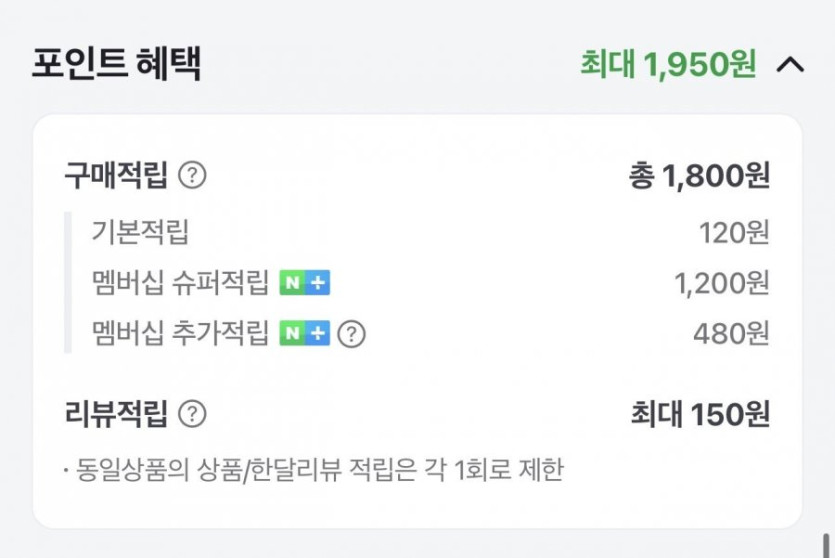This screenshot has width=835, height=558.
Task: Click the N+ badge beside 멤버십 추가적립
Action: pos(304,333)
